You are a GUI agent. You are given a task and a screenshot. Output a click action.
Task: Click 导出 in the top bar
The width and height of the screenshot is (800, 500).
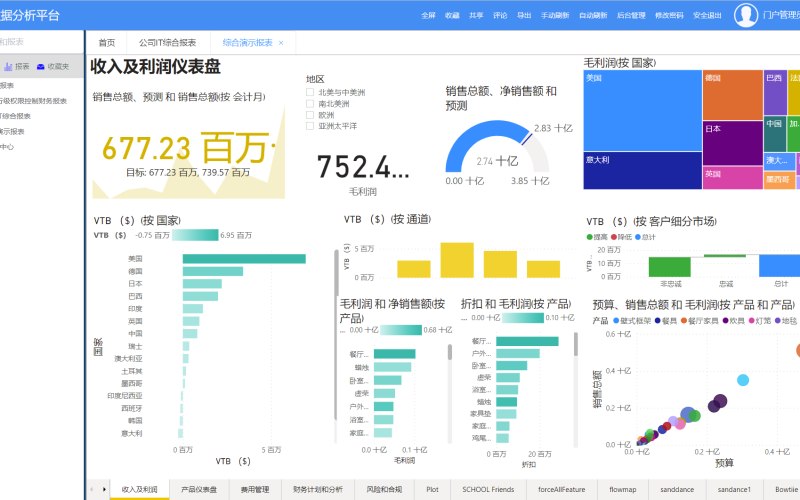tap(524, 15)
